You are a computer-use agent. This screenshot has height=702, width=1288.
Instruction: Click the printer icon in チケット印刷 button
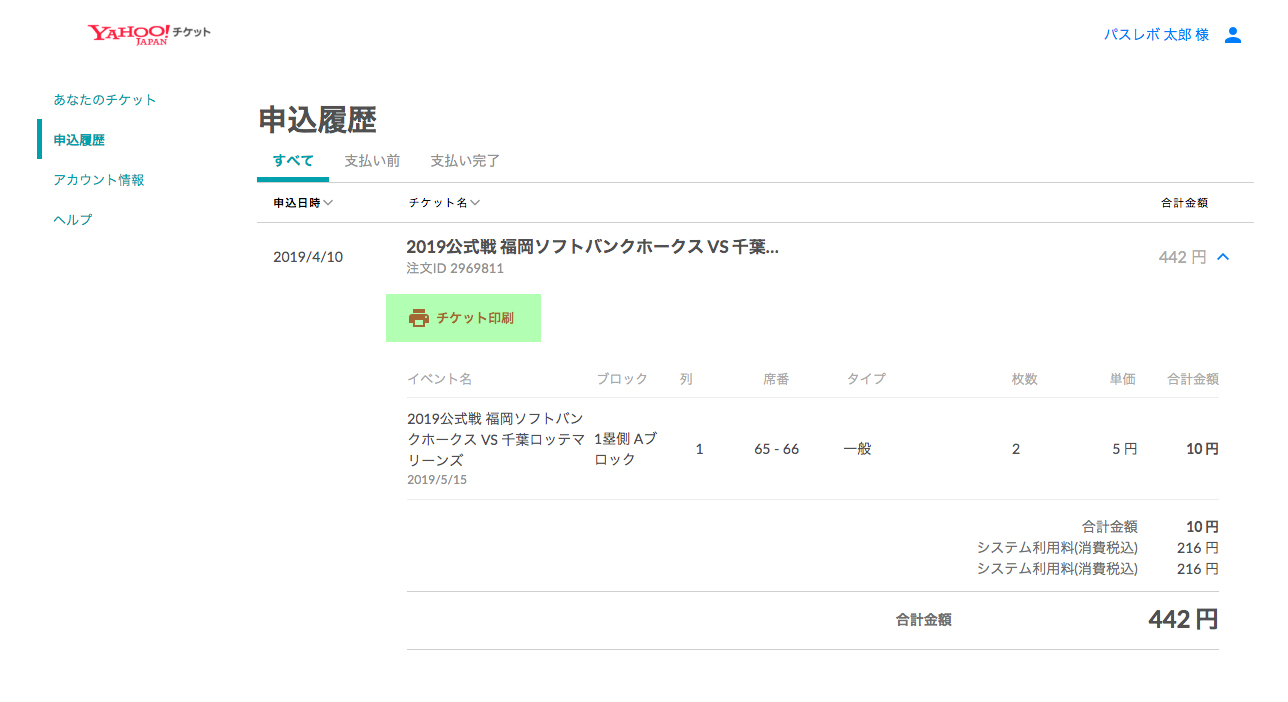click(419, 318)
